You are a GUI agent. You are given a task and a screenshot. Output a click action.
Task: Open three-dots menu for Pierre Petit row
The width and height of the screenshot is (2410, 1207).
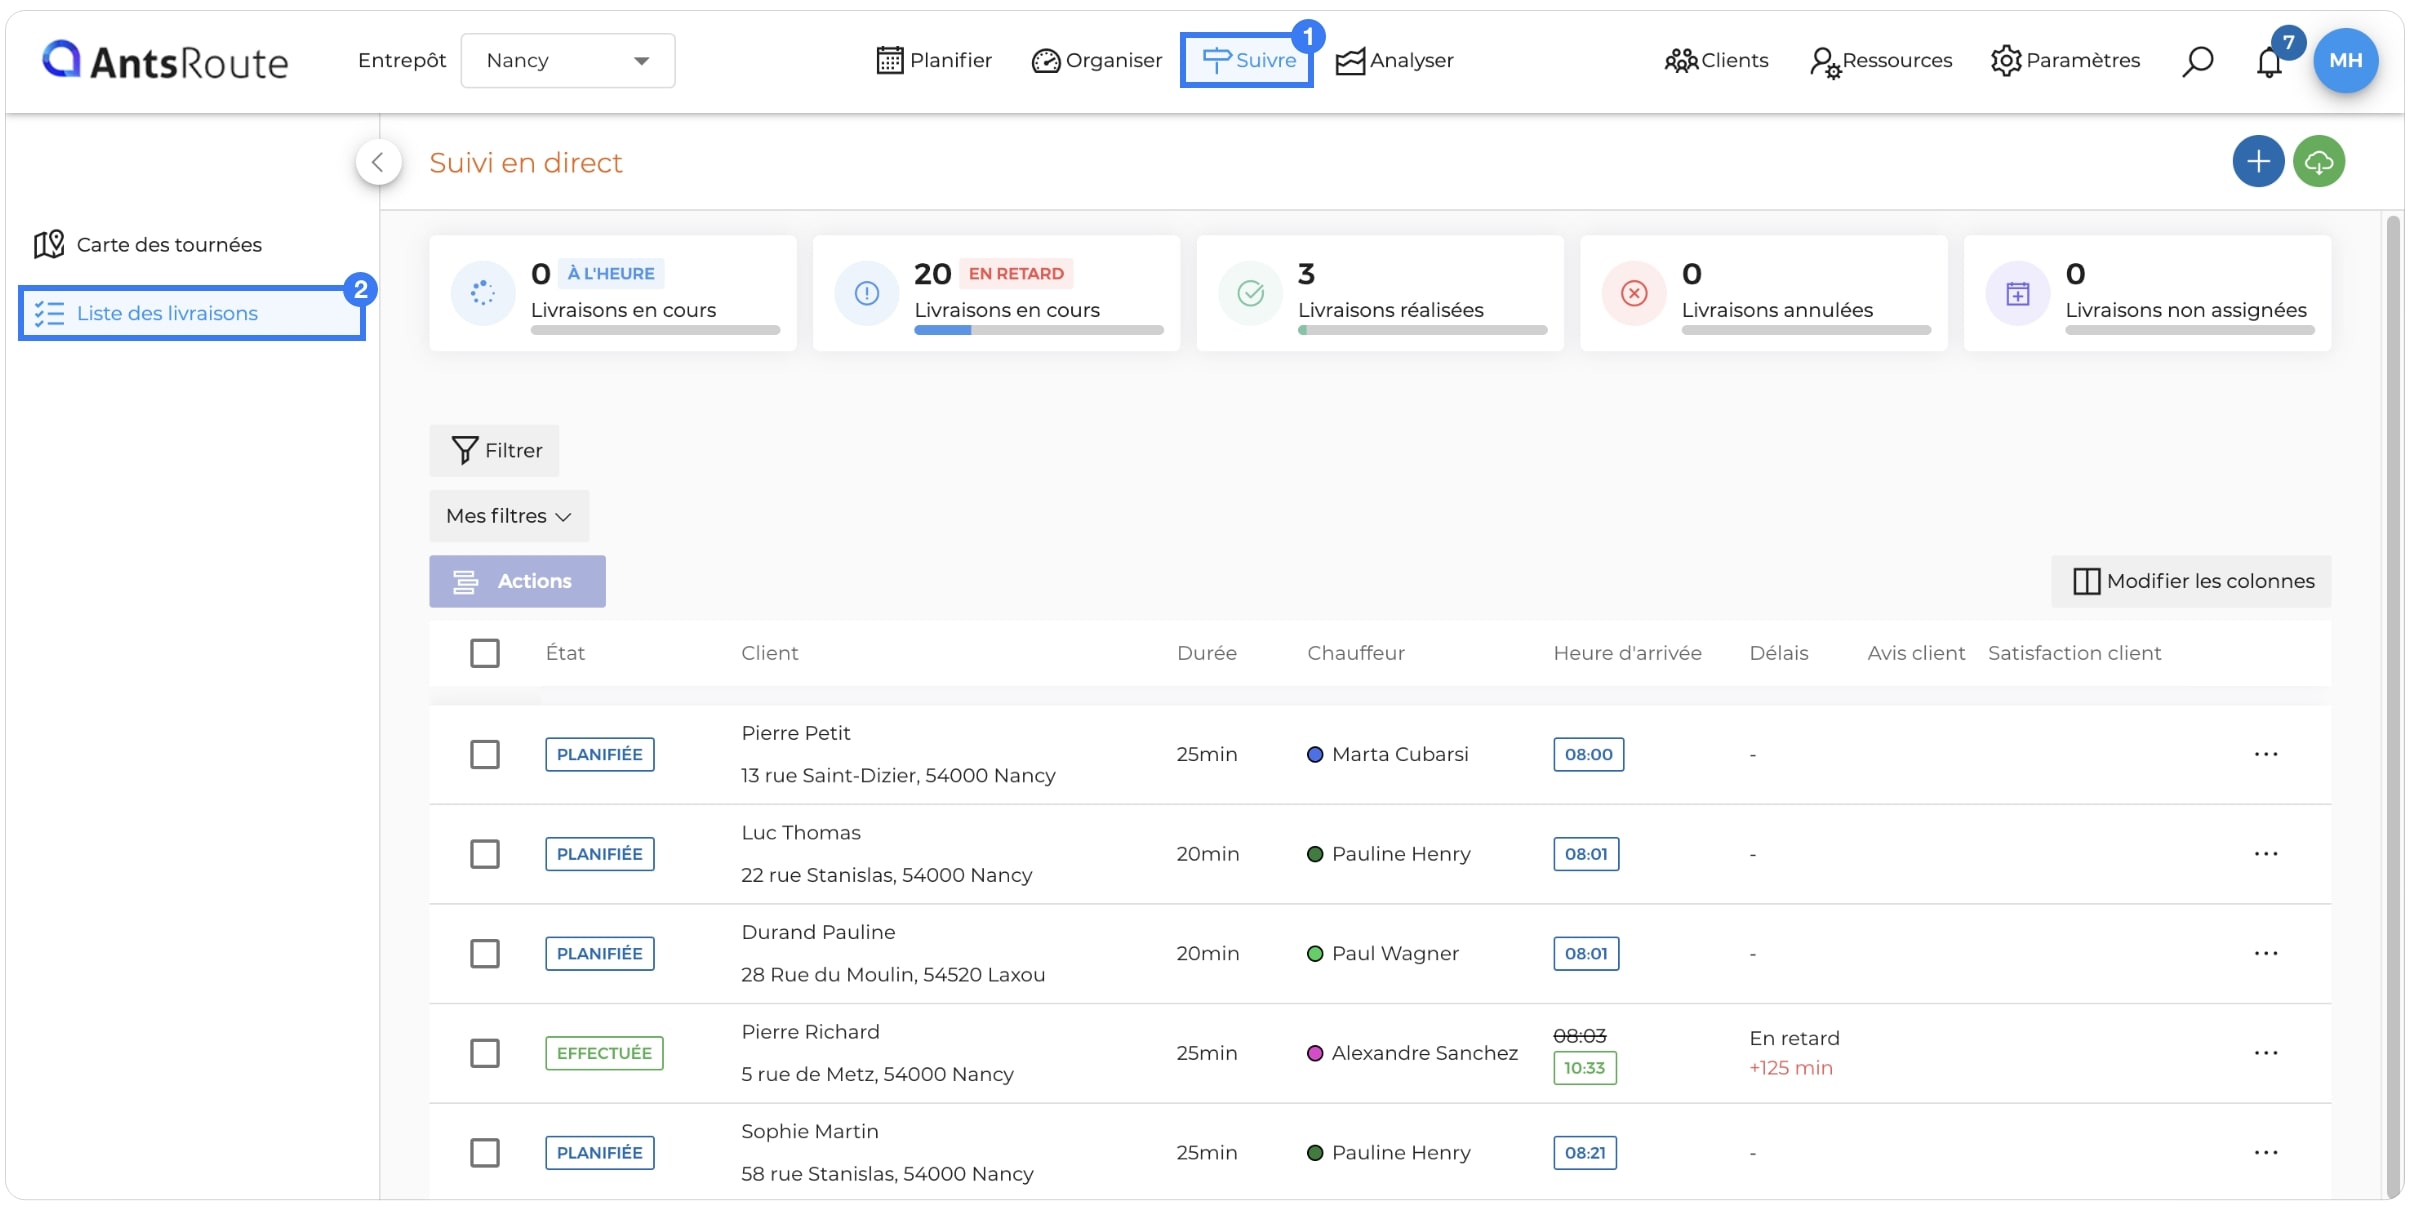2266,754
